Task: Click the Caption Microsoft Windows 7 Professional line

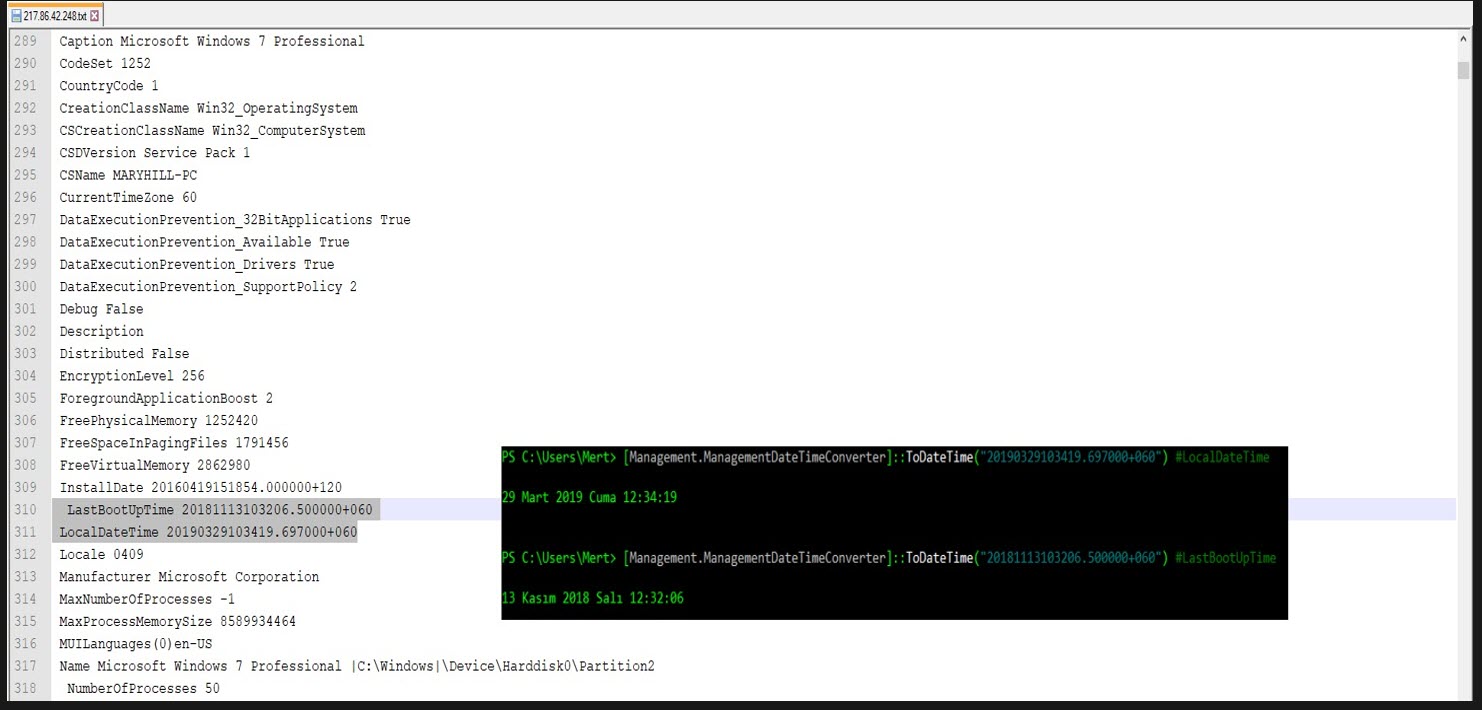Action: tap(211, 41)
